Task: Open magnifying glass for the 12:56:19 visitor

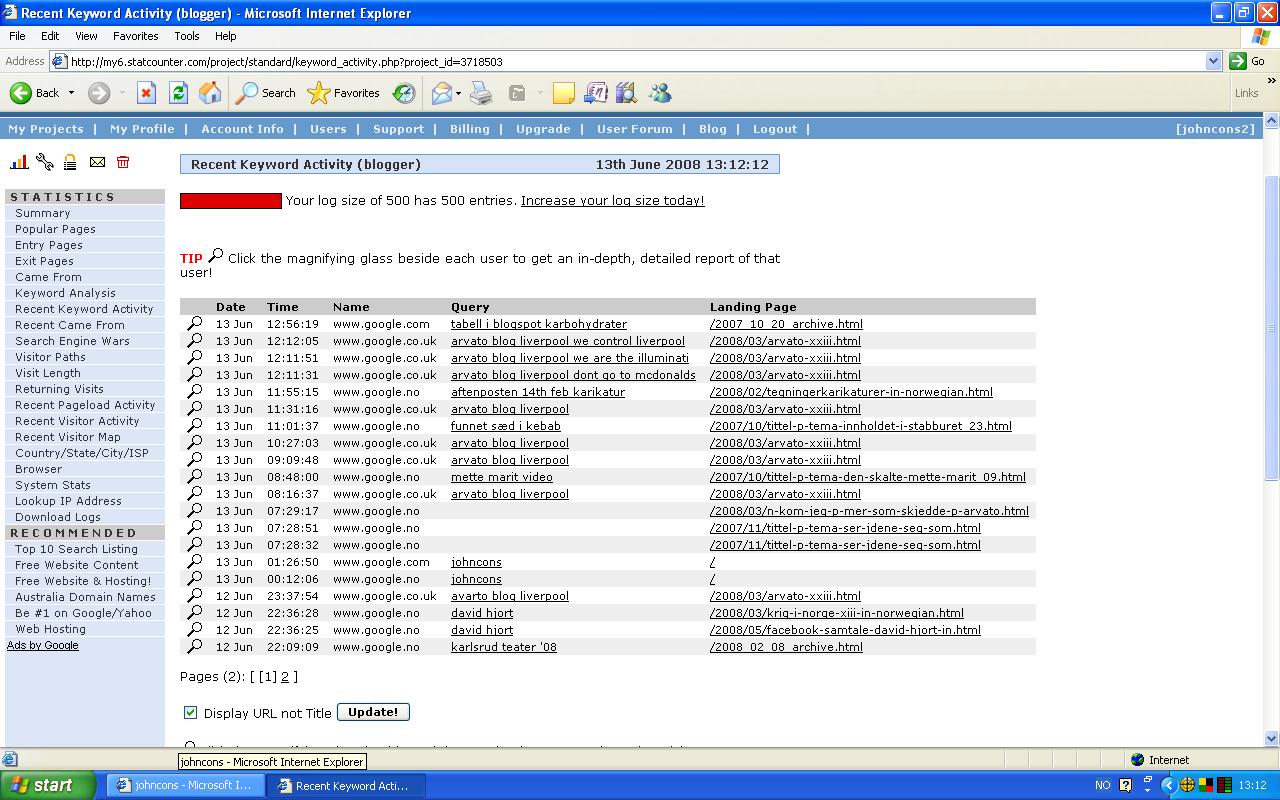Action: [195, 323]
